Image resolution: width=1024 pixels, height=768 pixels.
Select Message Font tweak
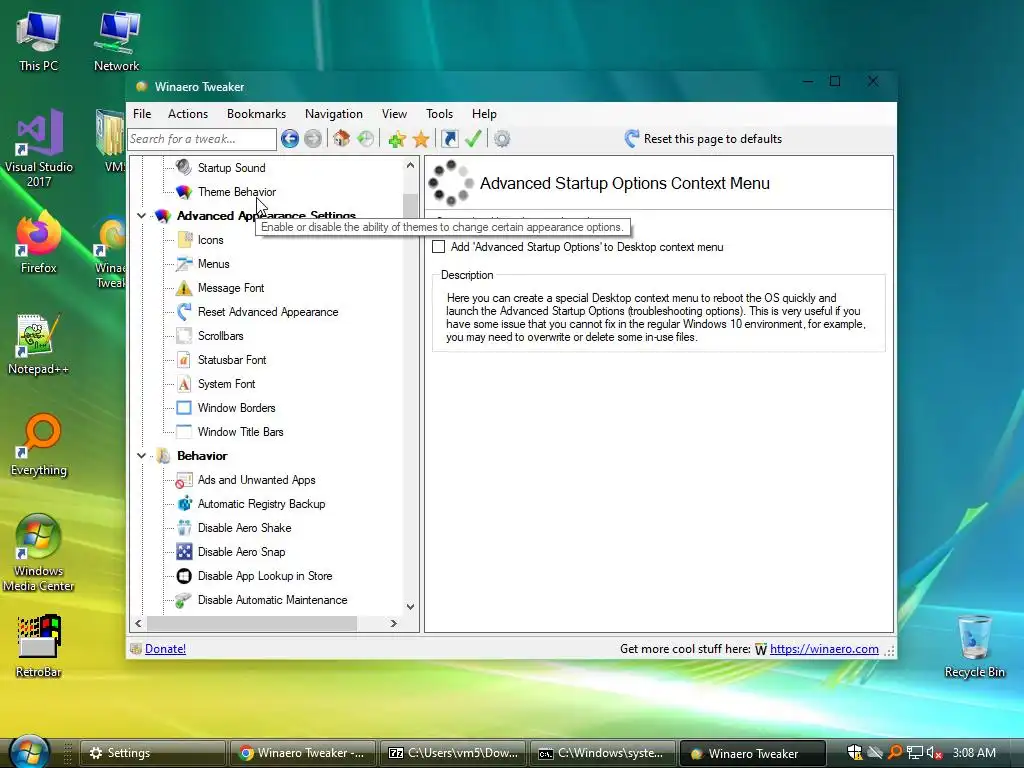(231, 288)
